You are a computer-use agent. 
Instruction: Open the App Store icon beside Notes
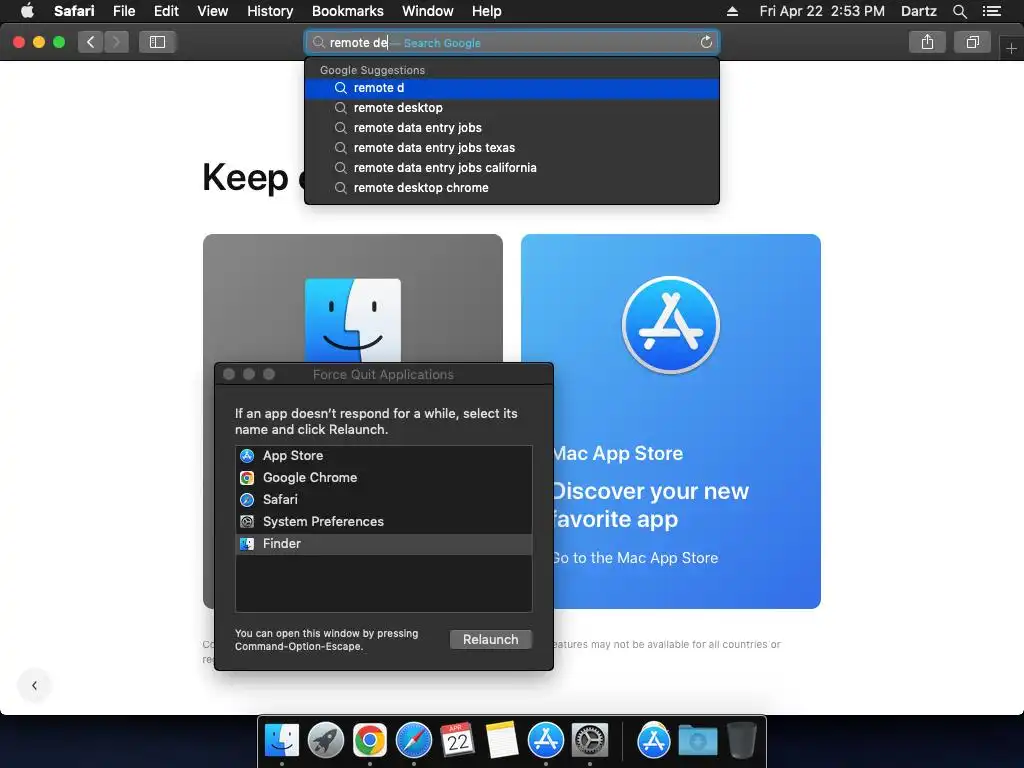545,741
